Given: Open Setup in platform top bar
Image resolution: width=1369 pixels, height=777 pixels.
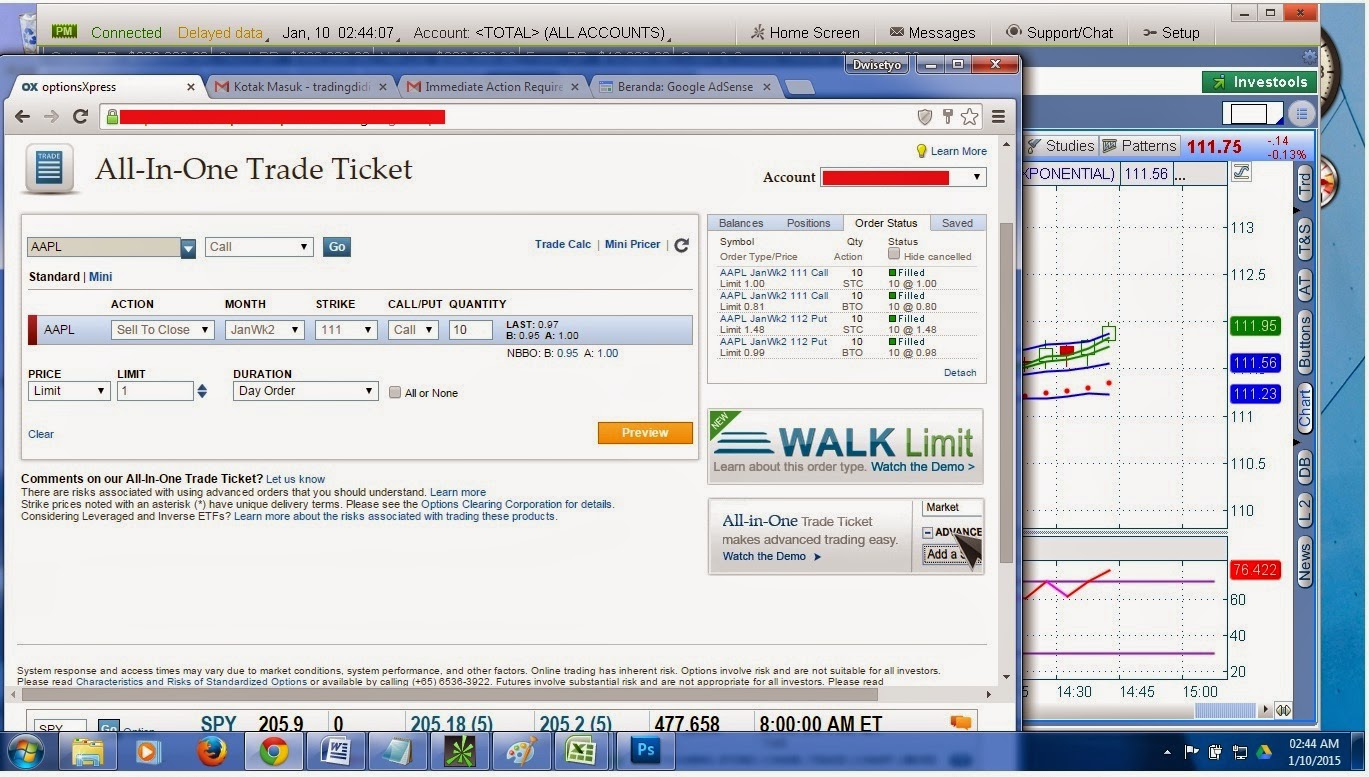Looking at the screenshot, I should click(1170, 32).
